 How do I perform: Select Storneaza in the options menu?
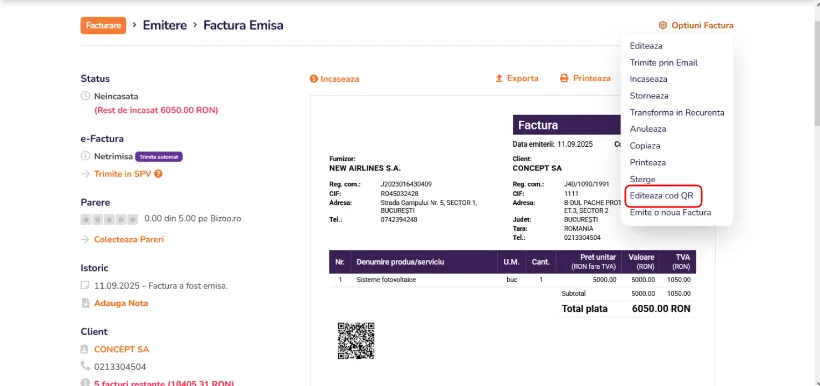pos(649,96)
